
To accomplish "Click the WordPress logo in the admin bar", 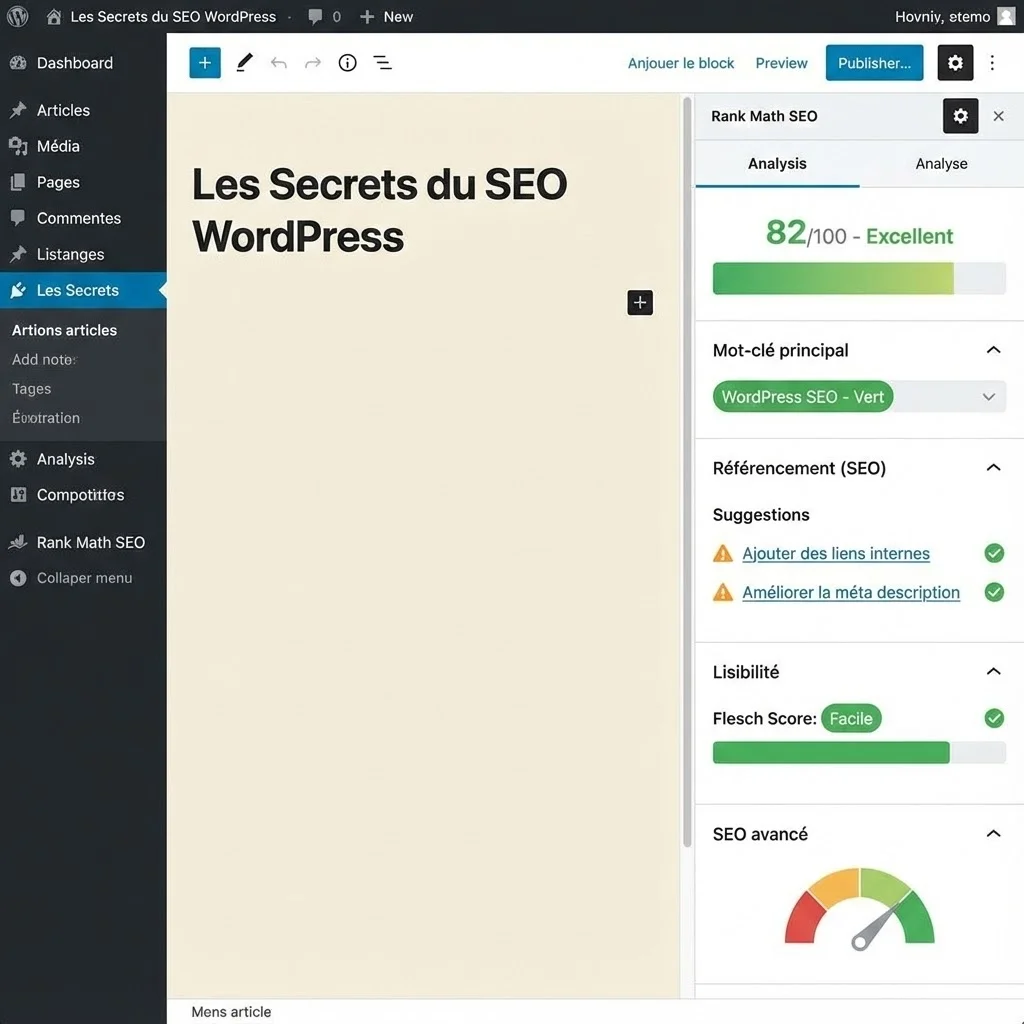I will (16, 16).
